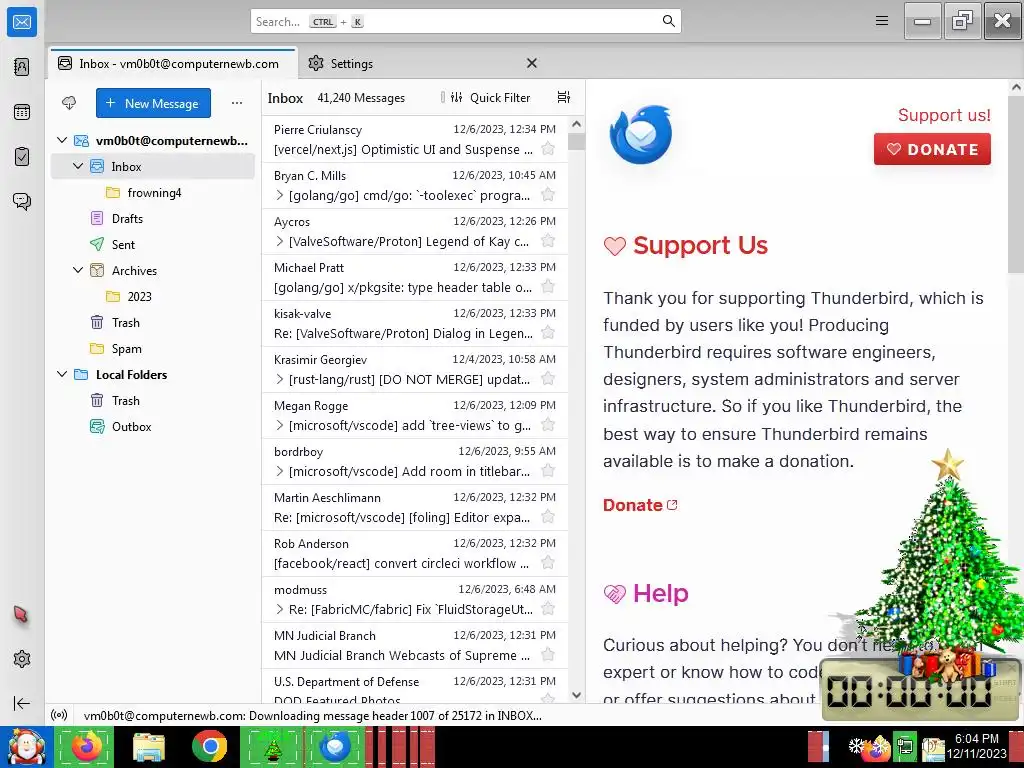Close the Settings tab
The width and height of the screenshot is (1024, 768).
click(532, 63)
